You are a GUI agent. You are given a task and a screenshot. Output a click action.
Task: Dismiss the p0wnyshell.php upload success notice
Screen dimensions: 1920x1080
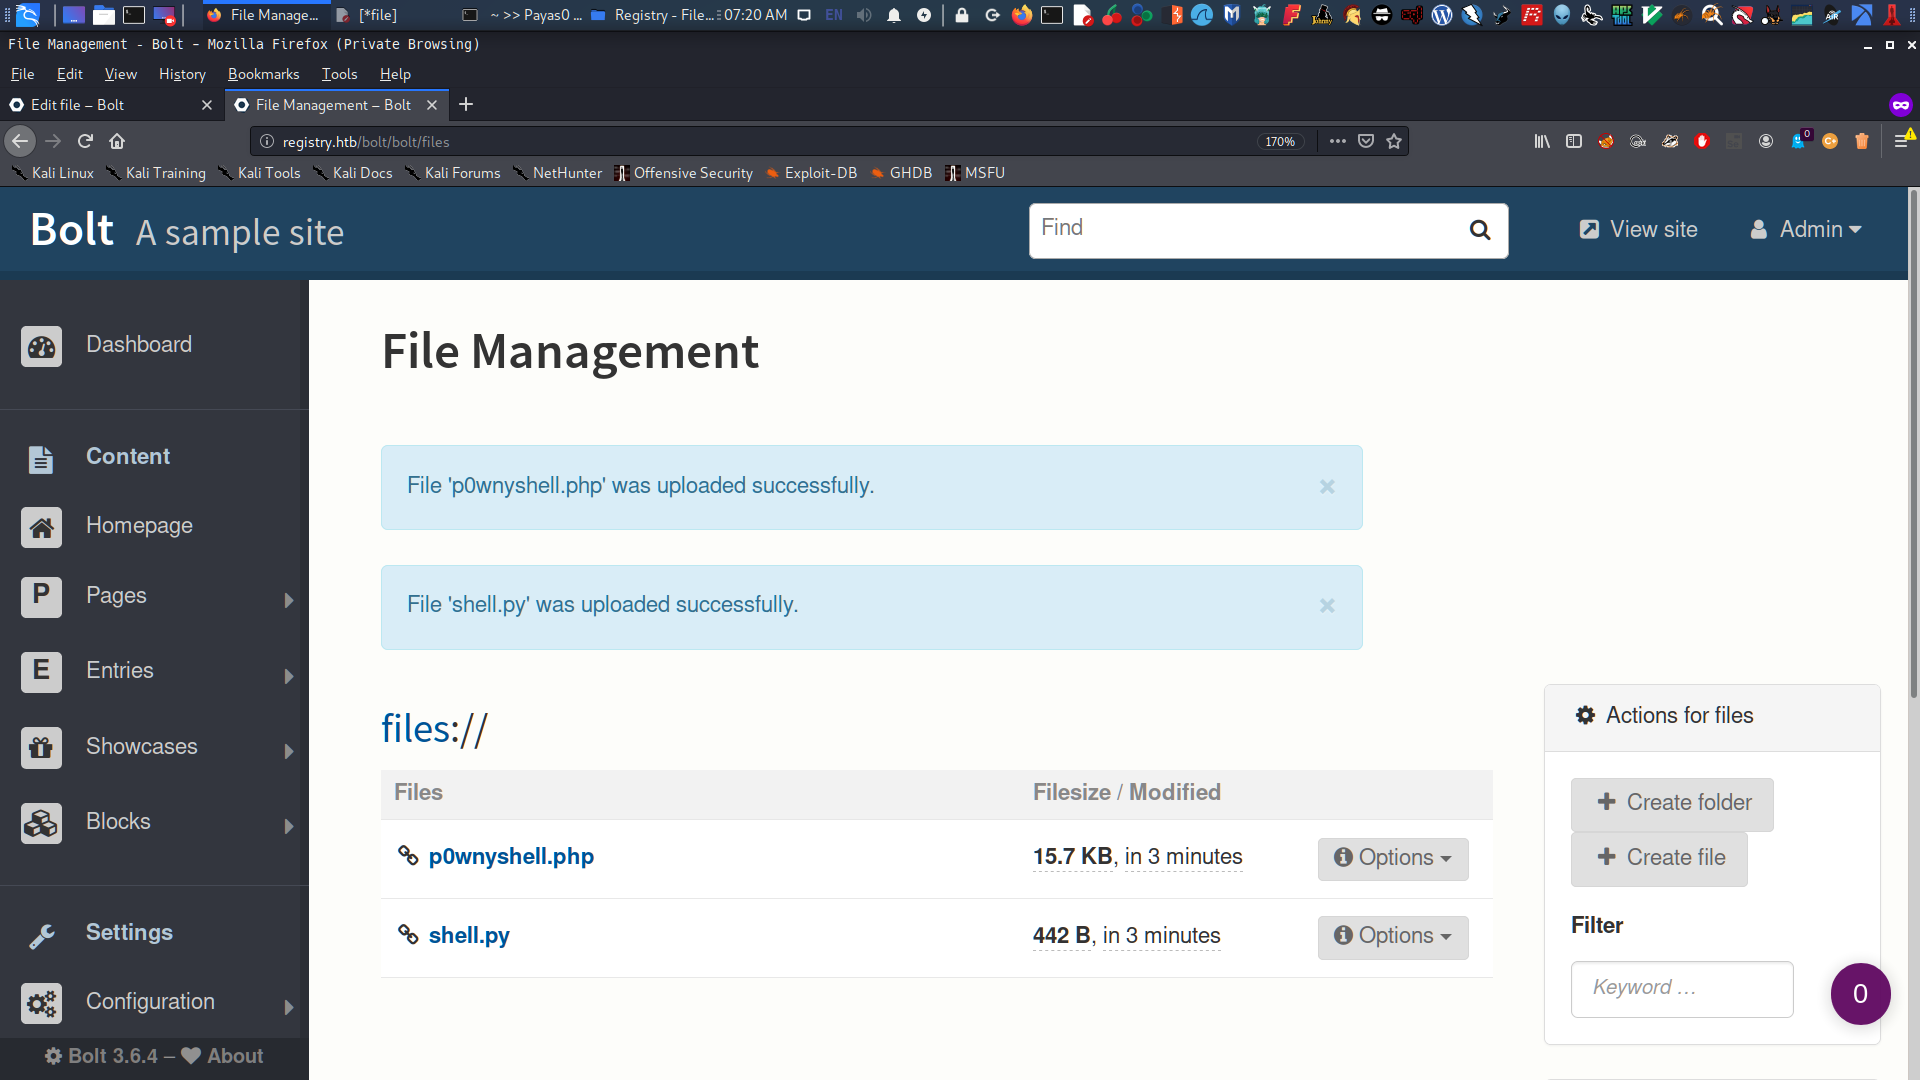coord(1327,487)
